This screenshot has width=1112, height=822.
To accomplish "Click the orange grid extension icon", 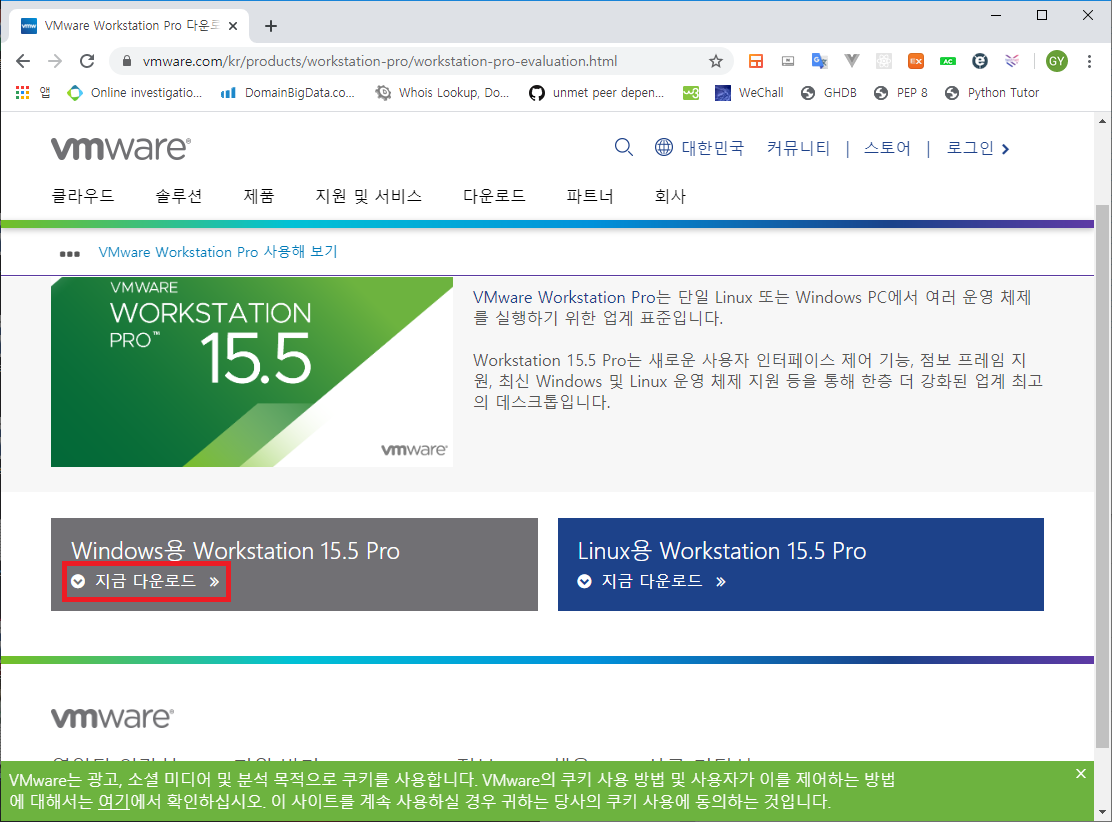I will pos(756,61).
